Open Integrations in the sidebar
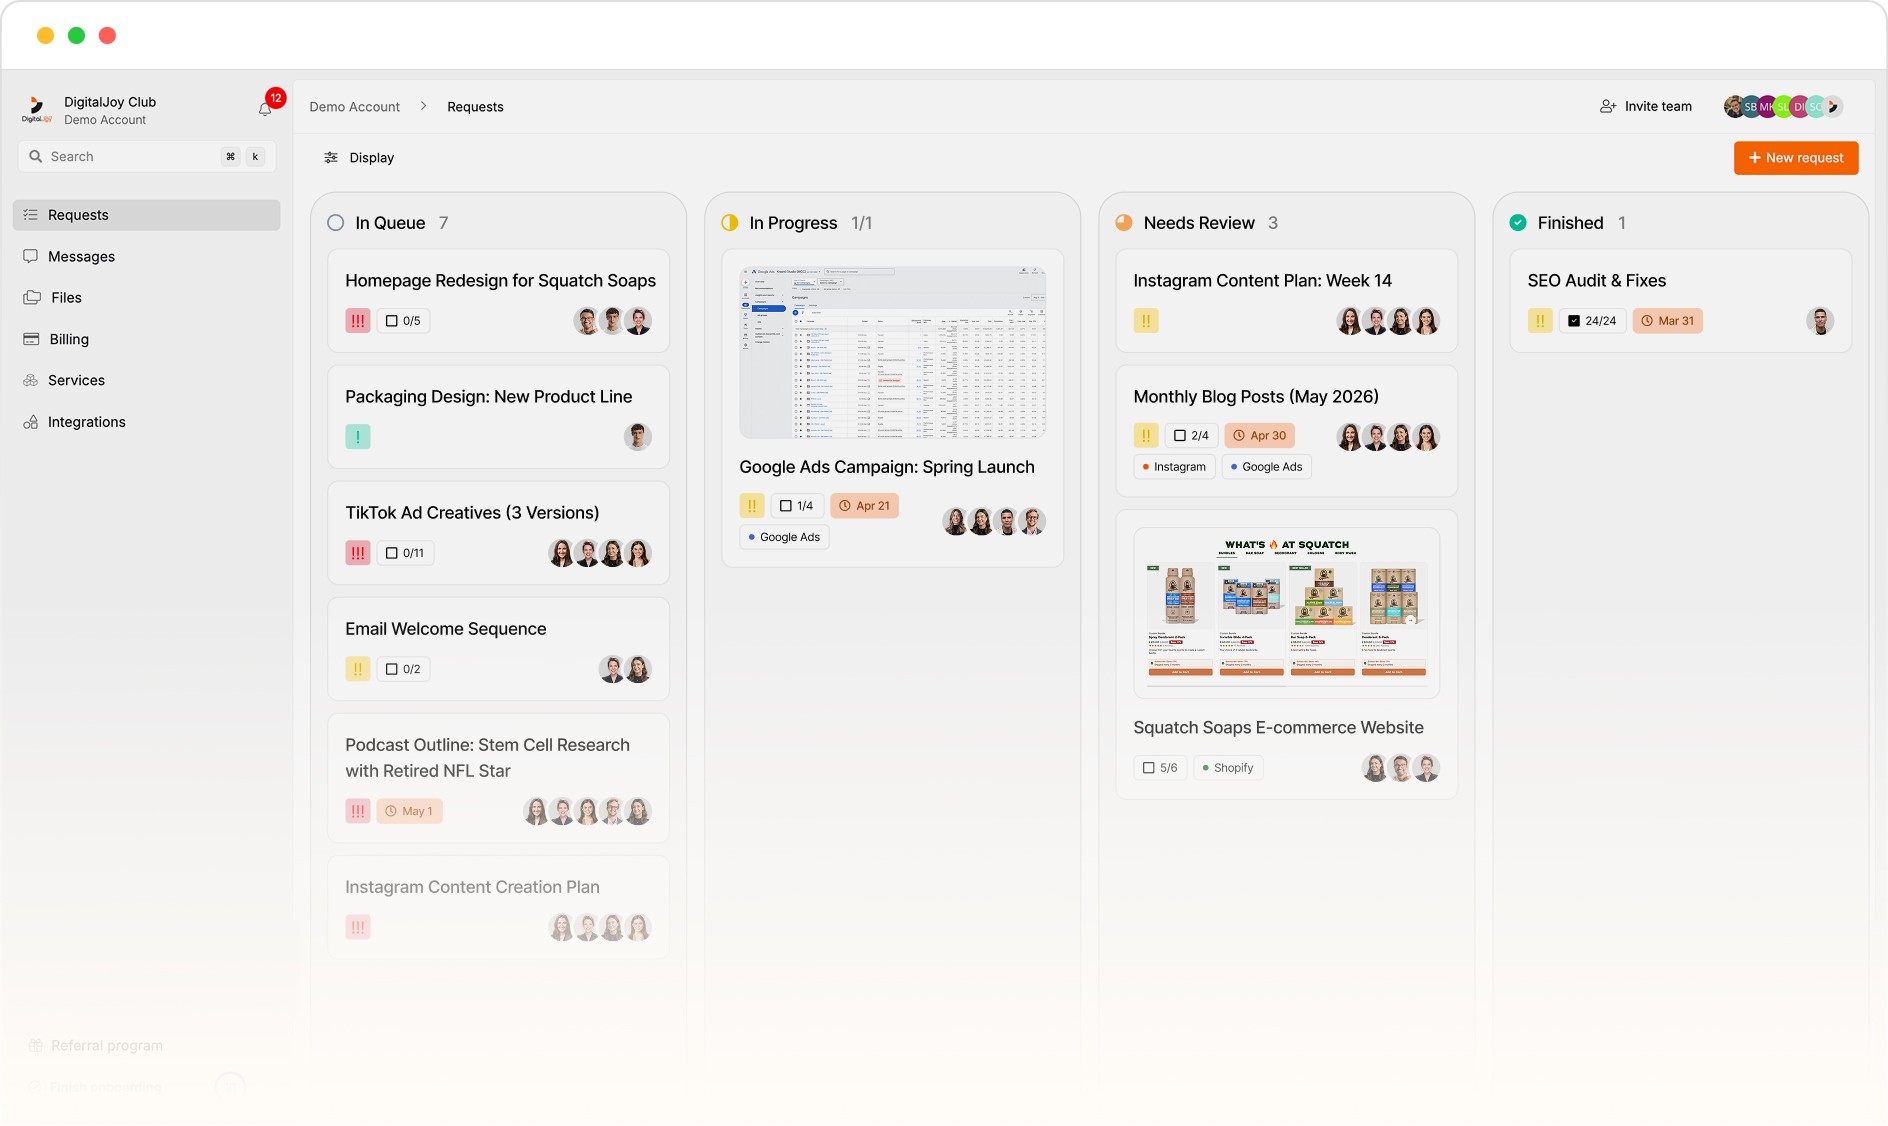The width and height of the screenshot is (1888, 1126). [x=146, y=422]
